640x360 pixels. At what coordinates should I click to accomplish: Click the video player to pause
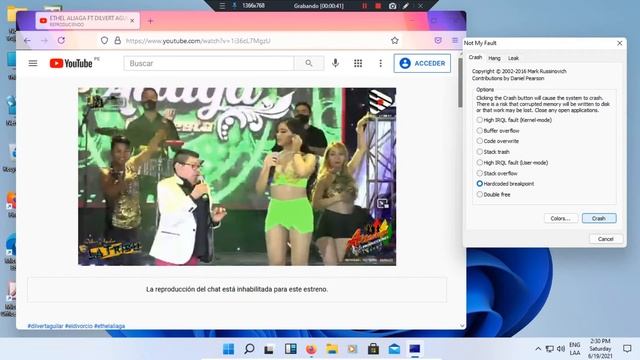tap(237, 176)
